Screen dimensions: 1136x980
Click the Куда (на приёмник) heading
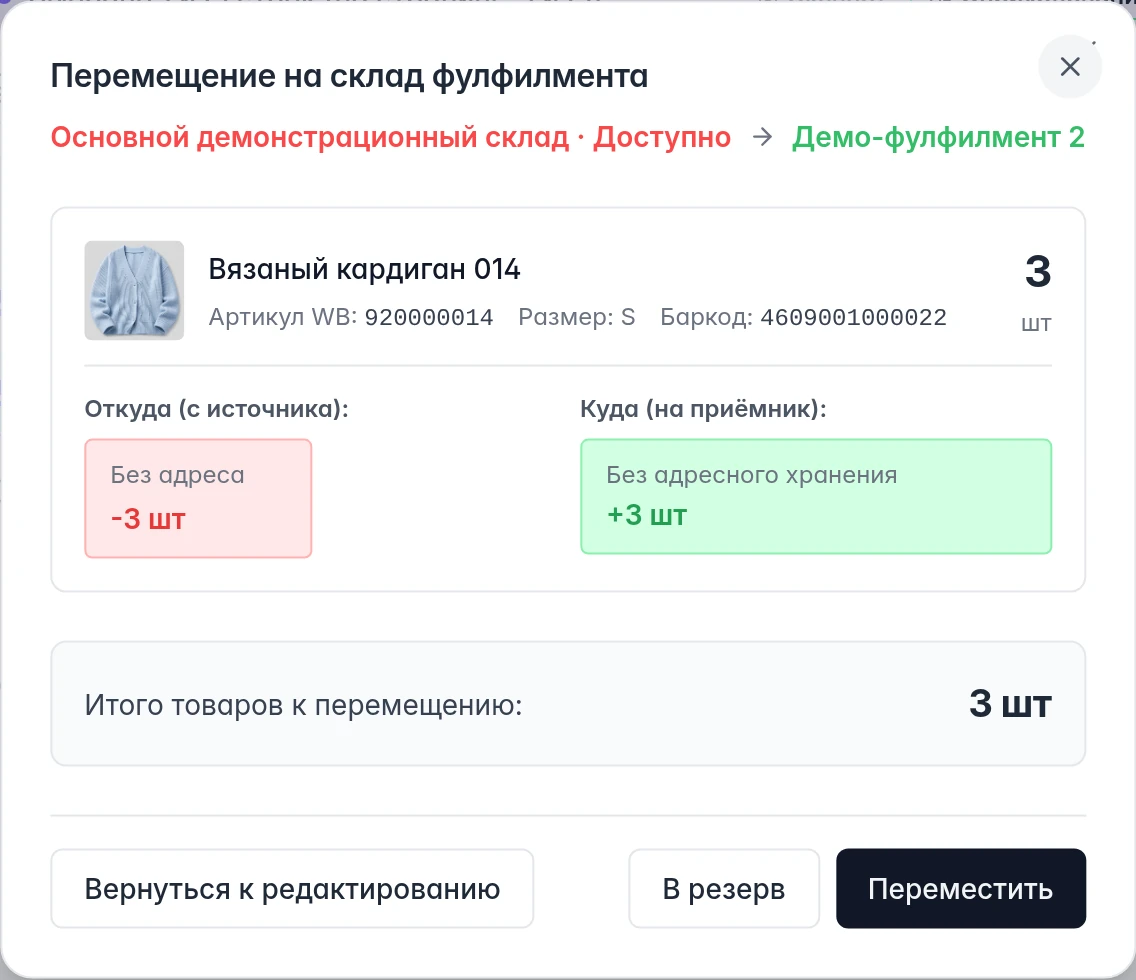pyautogui.click(x=703, y=409)
